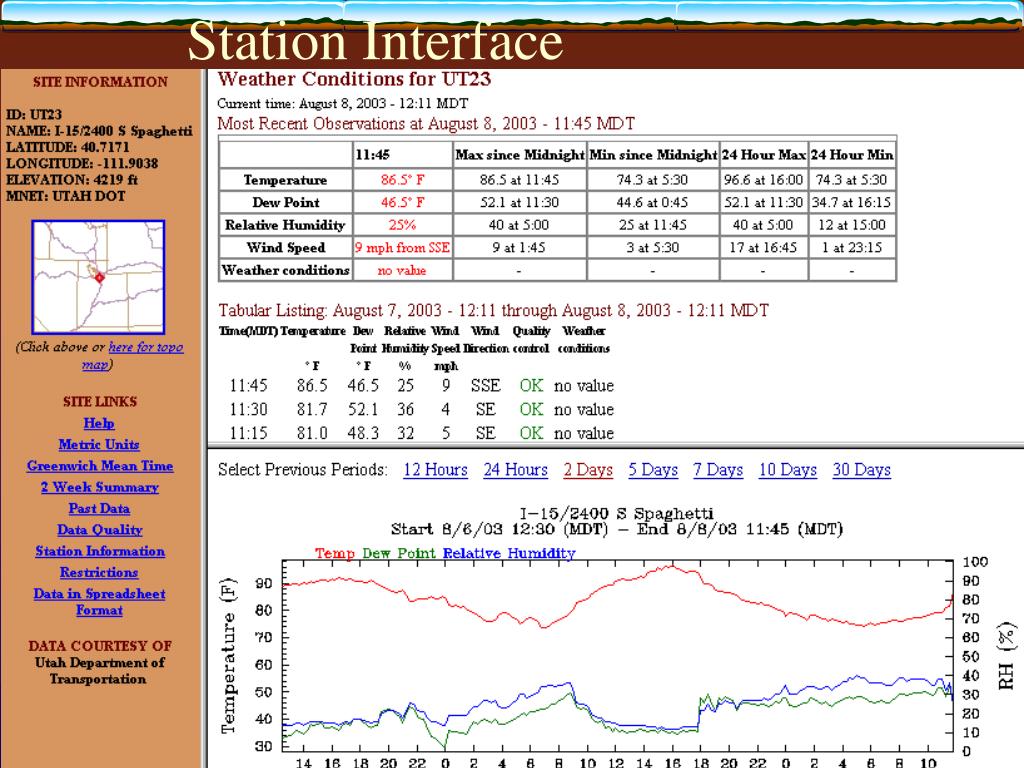1024x768 pixels.
Task: Click Greenwich Mean Time link
Action: pyautogui.click(x=100, y=466)
